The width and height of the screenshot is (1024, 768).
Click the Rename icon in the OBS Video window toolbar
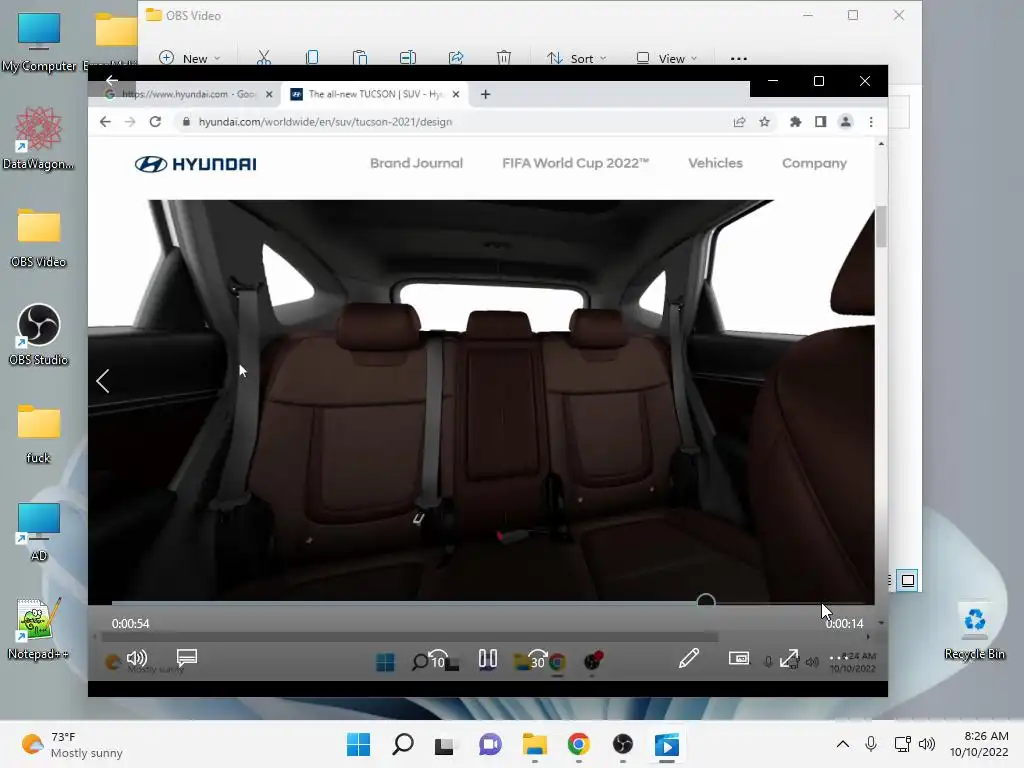coord(408,58)
